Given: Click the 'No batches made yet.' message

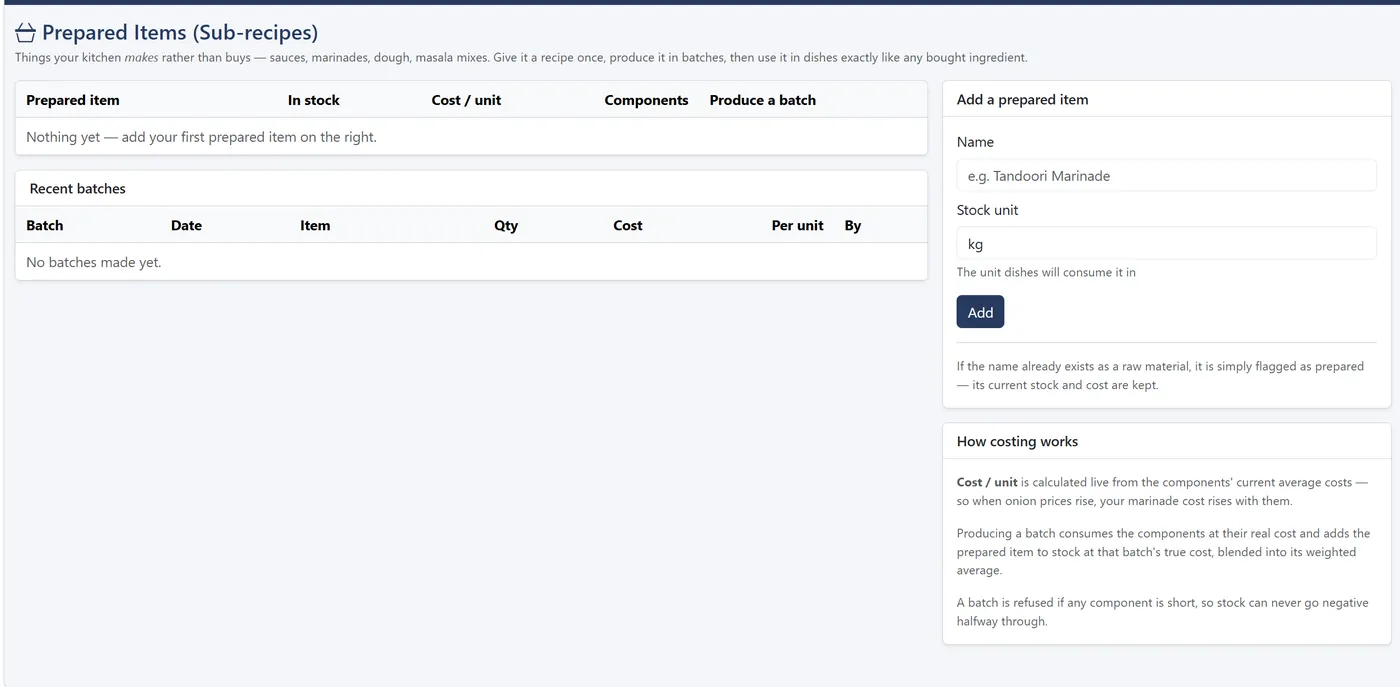Looking at the screenshot, I should [x=94, y=262].
